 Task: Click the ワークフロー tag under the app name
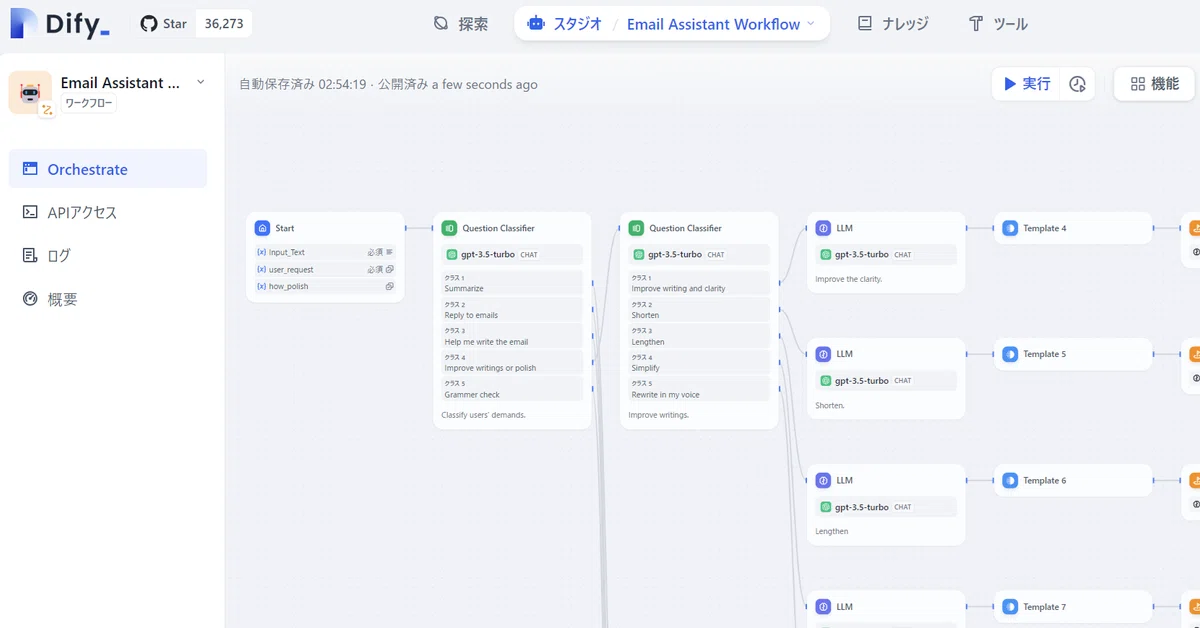click(x=89, y=104)
